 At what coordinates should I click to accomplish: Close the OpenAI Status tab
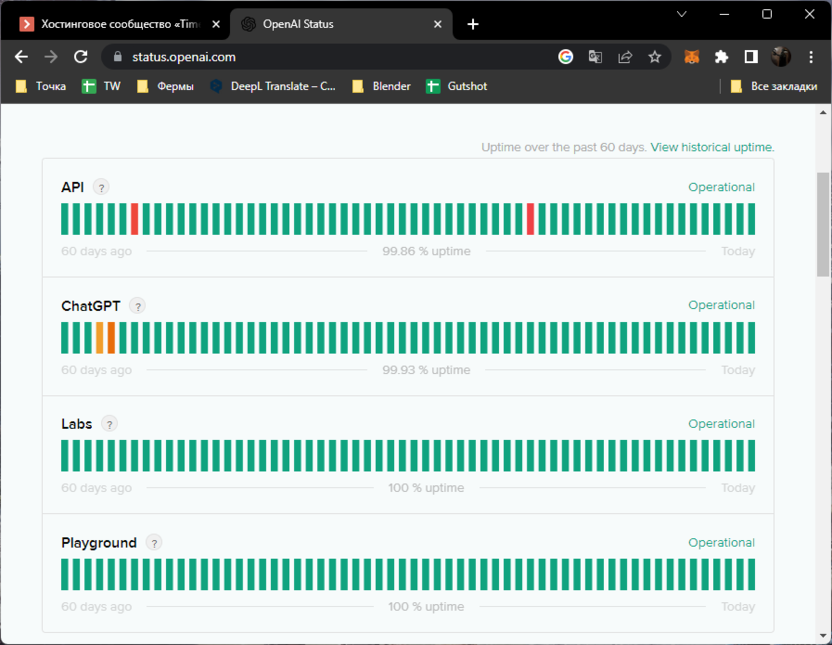click(x=438, y=24)
